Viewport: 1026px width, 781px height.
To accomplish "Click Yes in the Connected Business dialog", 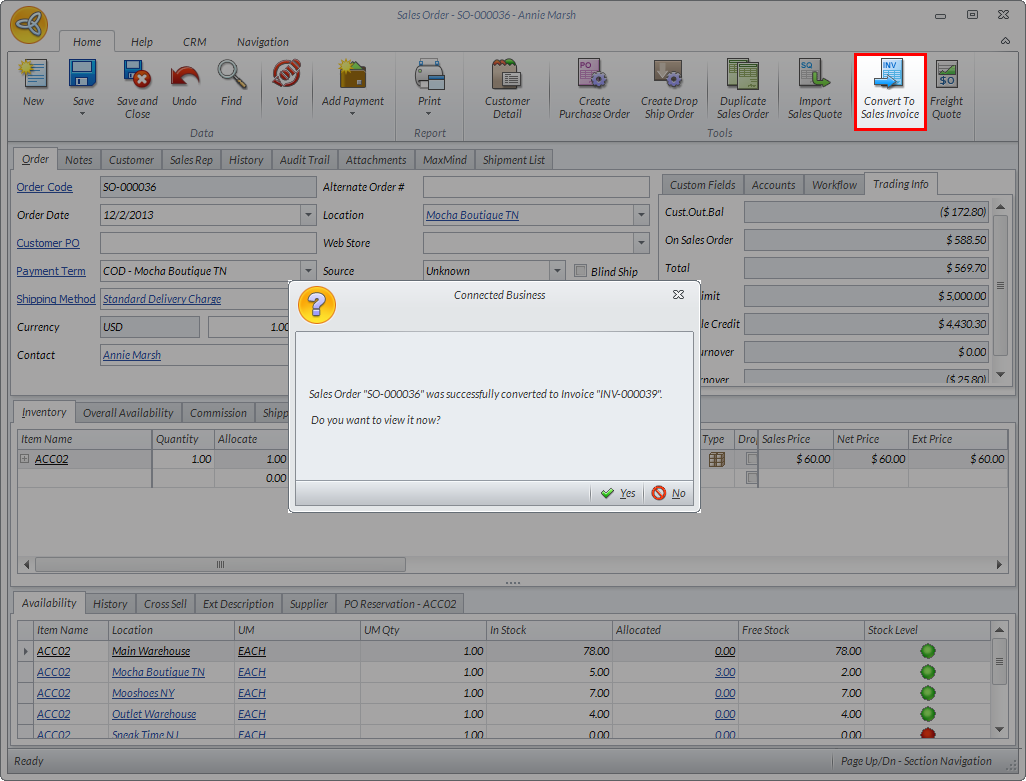I will point(618,493).
